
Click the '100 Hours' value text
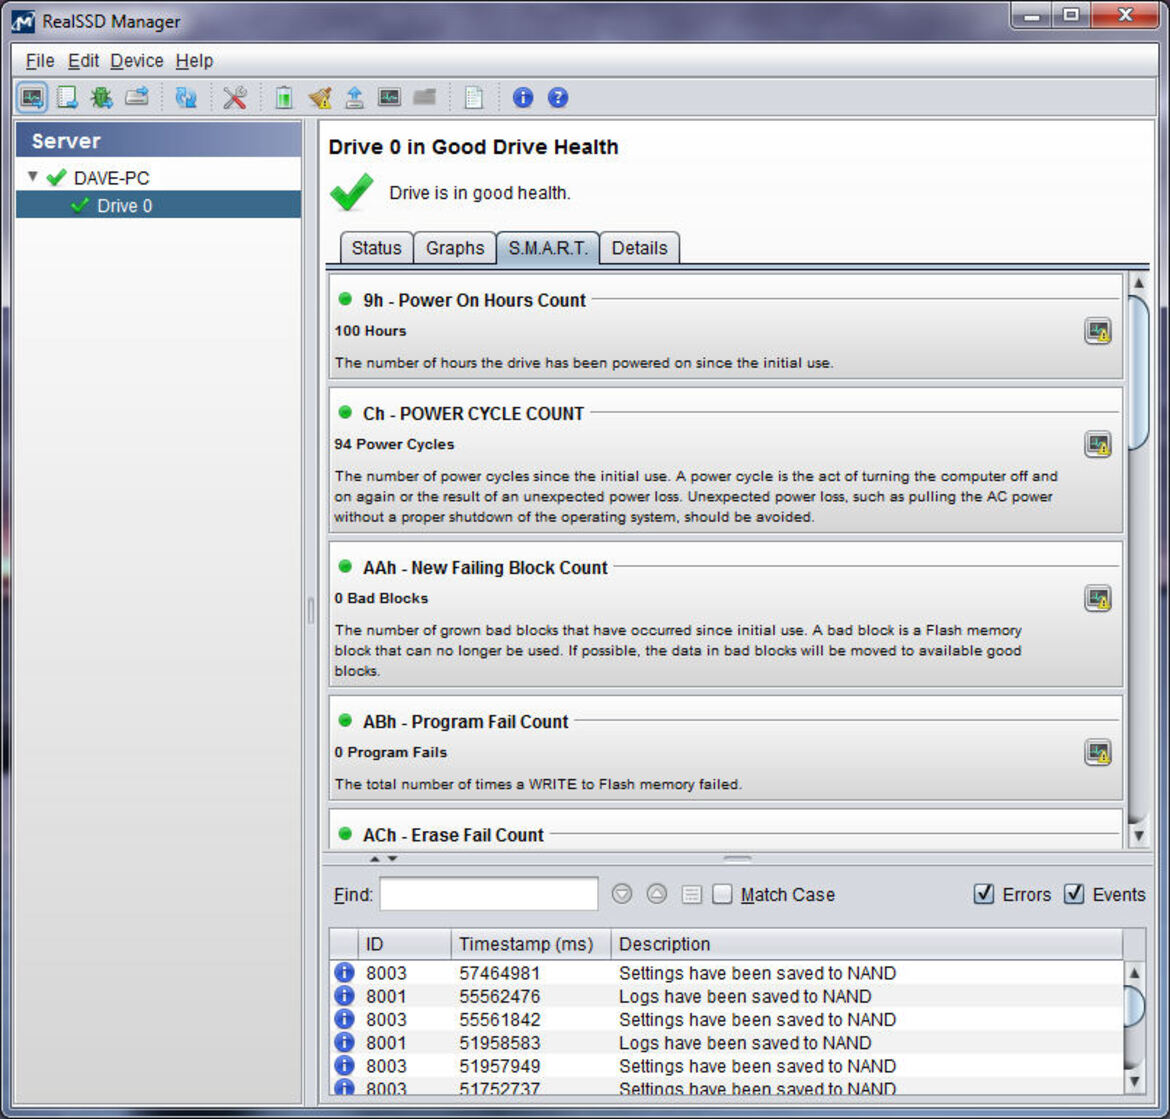tap(370, 330)
